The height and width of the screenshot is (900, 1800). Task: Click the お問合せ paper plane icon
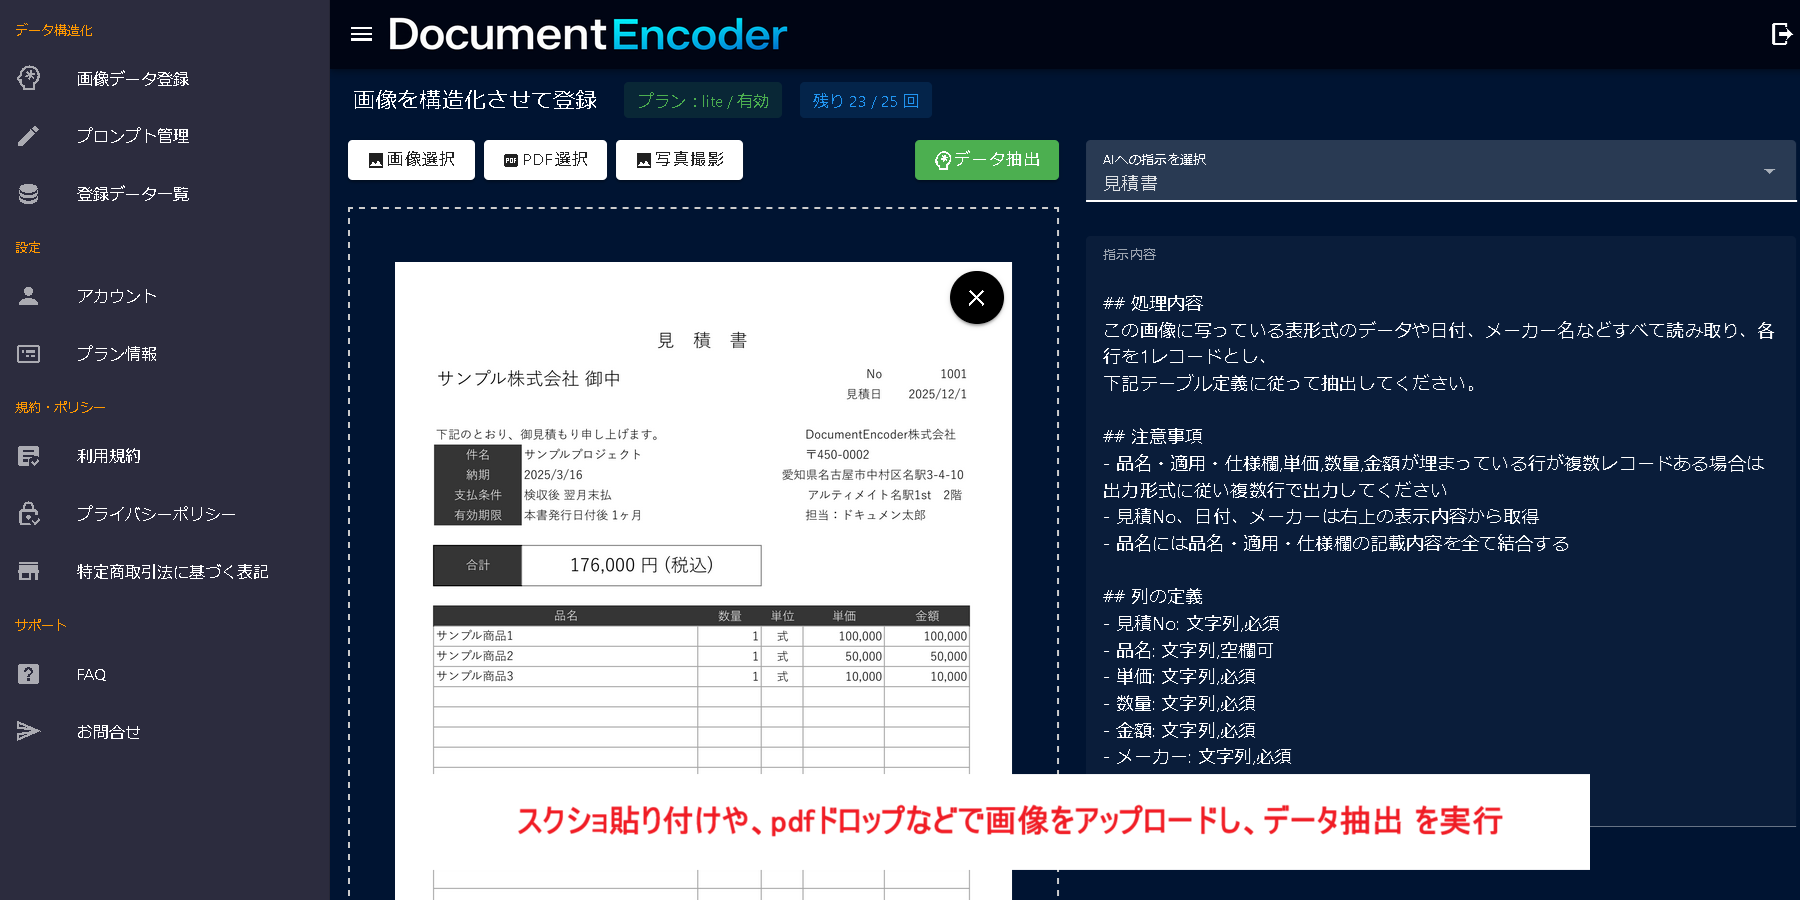(29, 732)
